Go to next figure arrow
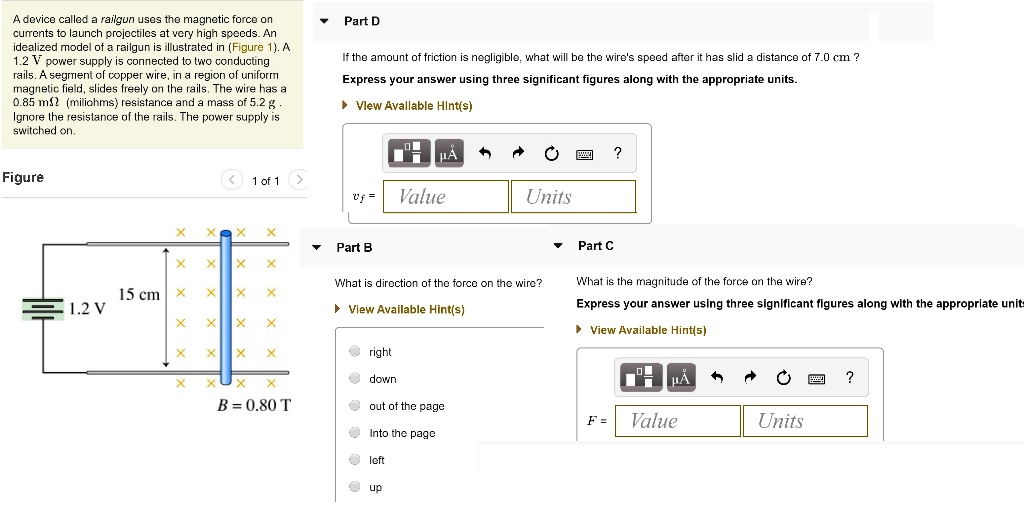Viewport: 1024px width, 506px height. [297, 180]
